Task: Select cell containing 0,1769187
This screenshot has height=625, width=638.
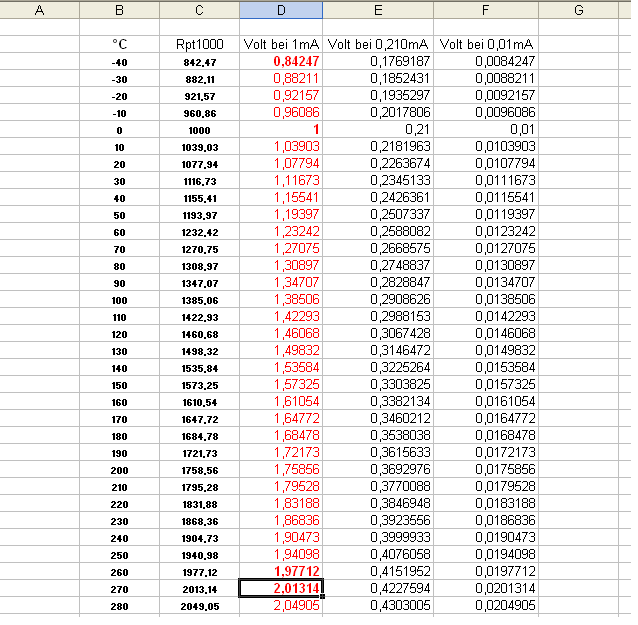Action: (x=378, y=61)
